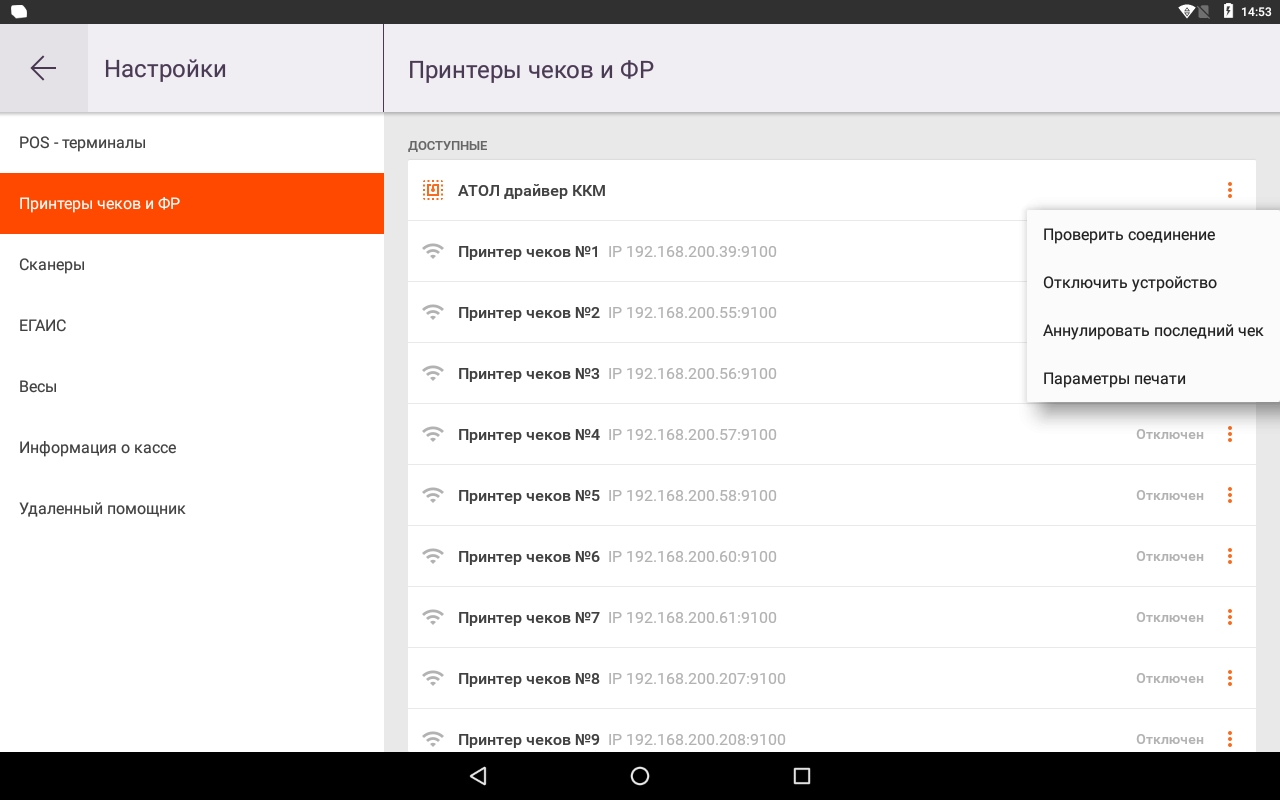
Task: Tap the Android back triangle button
Action: pos(478,776)
